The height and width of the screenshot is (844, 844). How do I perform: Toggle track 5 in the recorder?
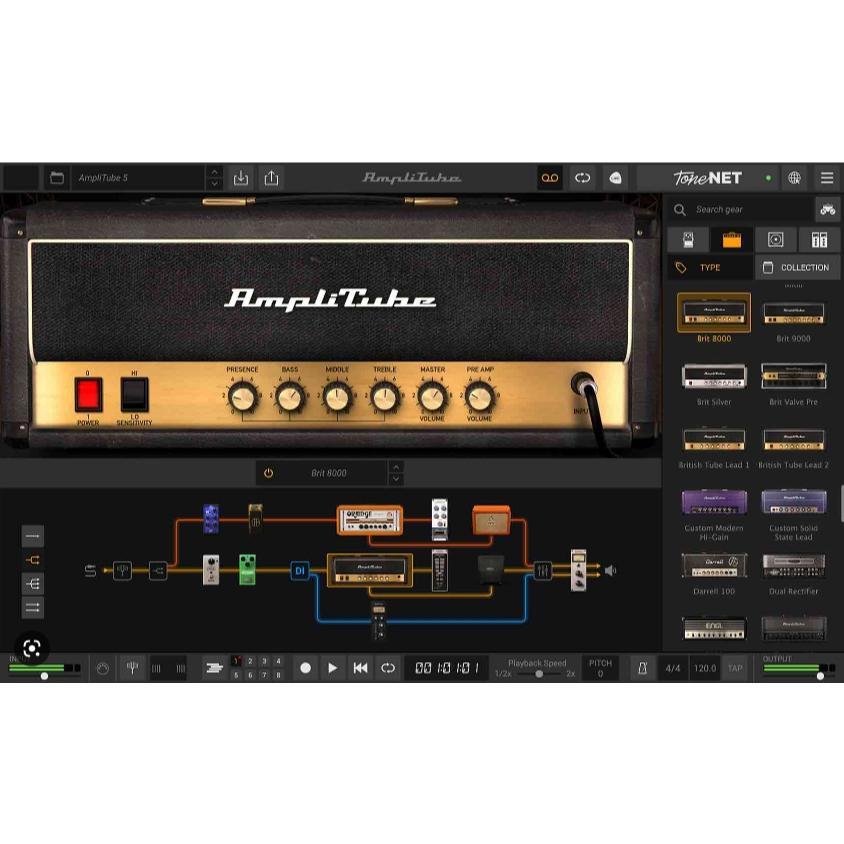point(236,674)
